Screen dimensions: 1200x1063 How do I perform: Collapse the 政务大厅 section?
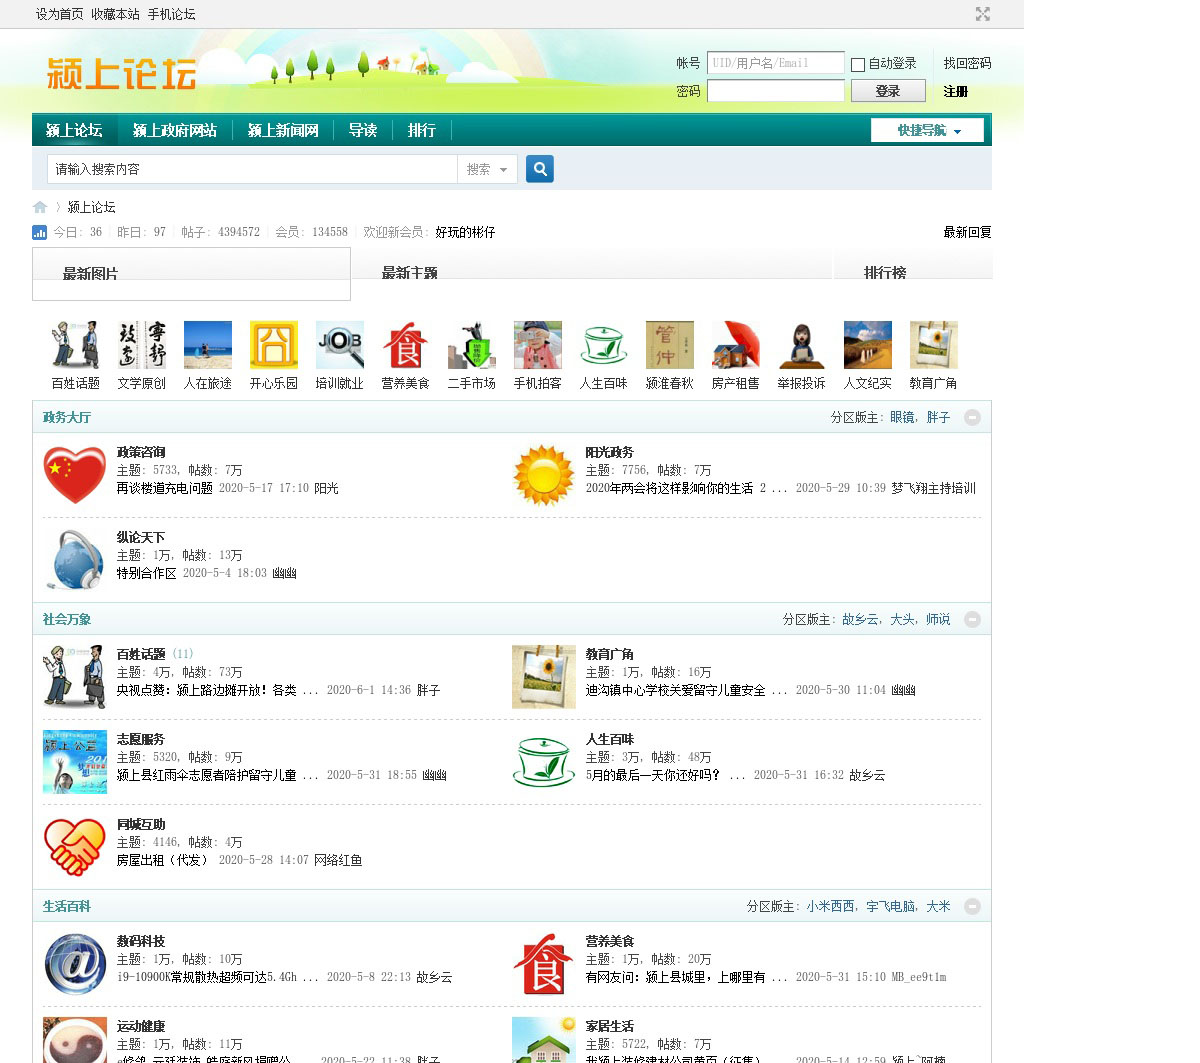click(x=972, y=418)
